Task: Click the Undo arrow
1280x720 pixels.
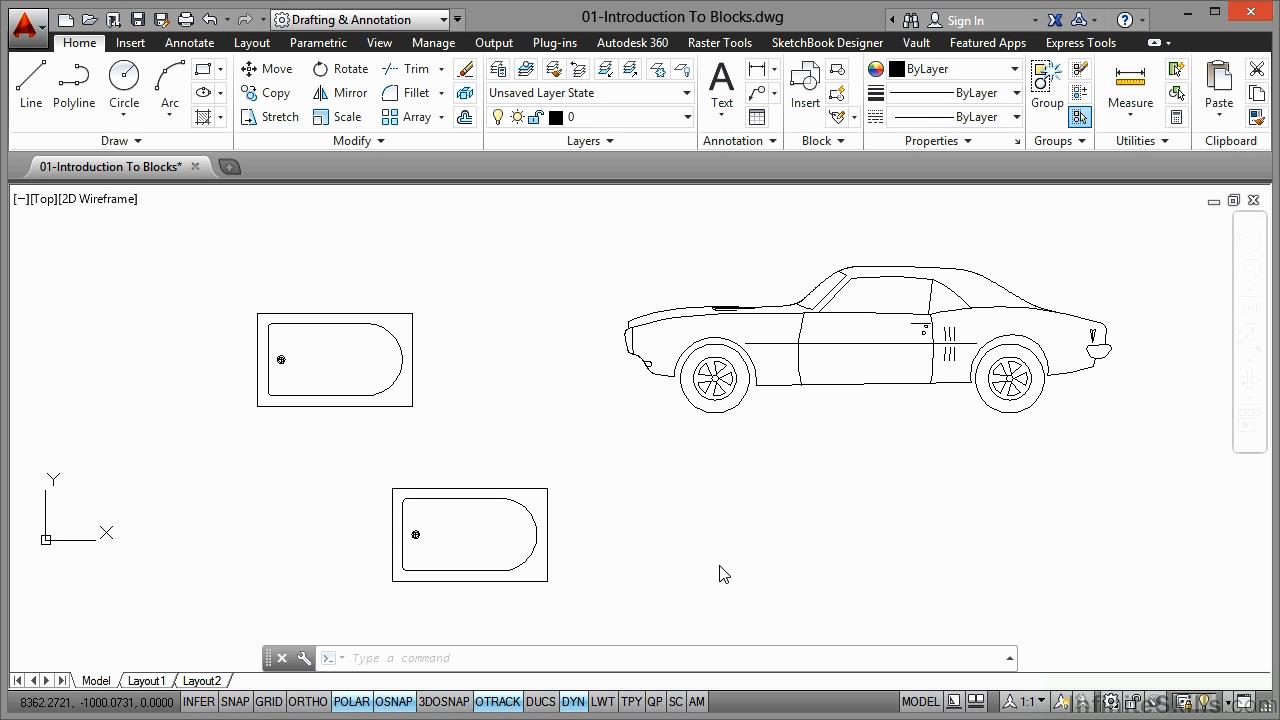Action: coord(209,20)
